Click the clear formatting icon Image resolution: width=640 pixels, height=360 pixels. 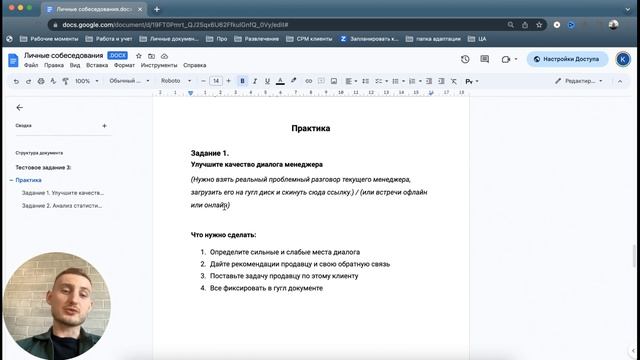[x=454, y=81]
